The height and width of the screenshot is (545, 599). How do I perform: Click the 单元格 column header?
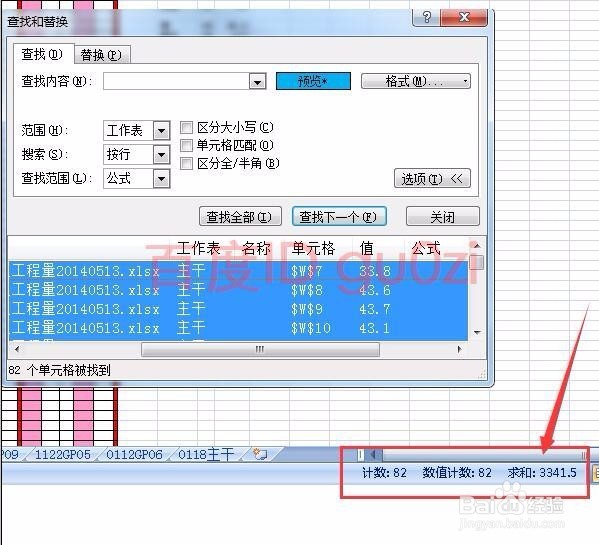pyautogui.click(x=313, y=248)
